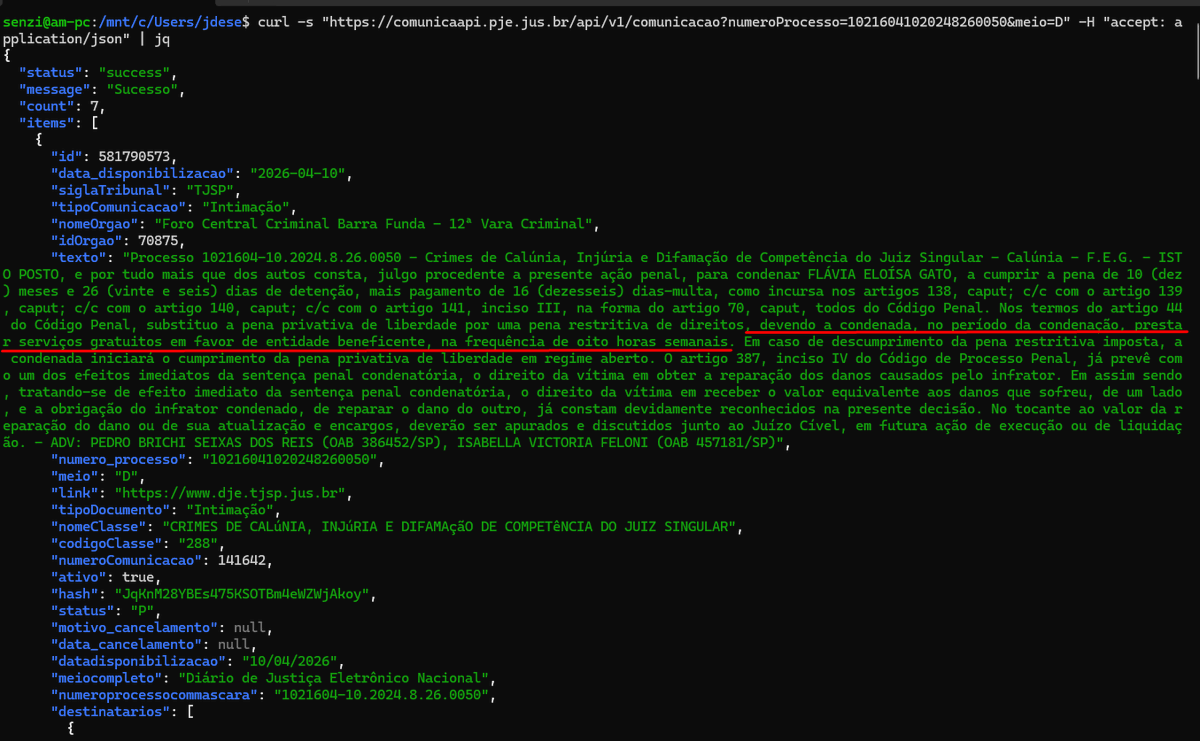1200x741 pixels.
Task: Click the "motivo_cancelamento": null line
Action: (159, 628)
